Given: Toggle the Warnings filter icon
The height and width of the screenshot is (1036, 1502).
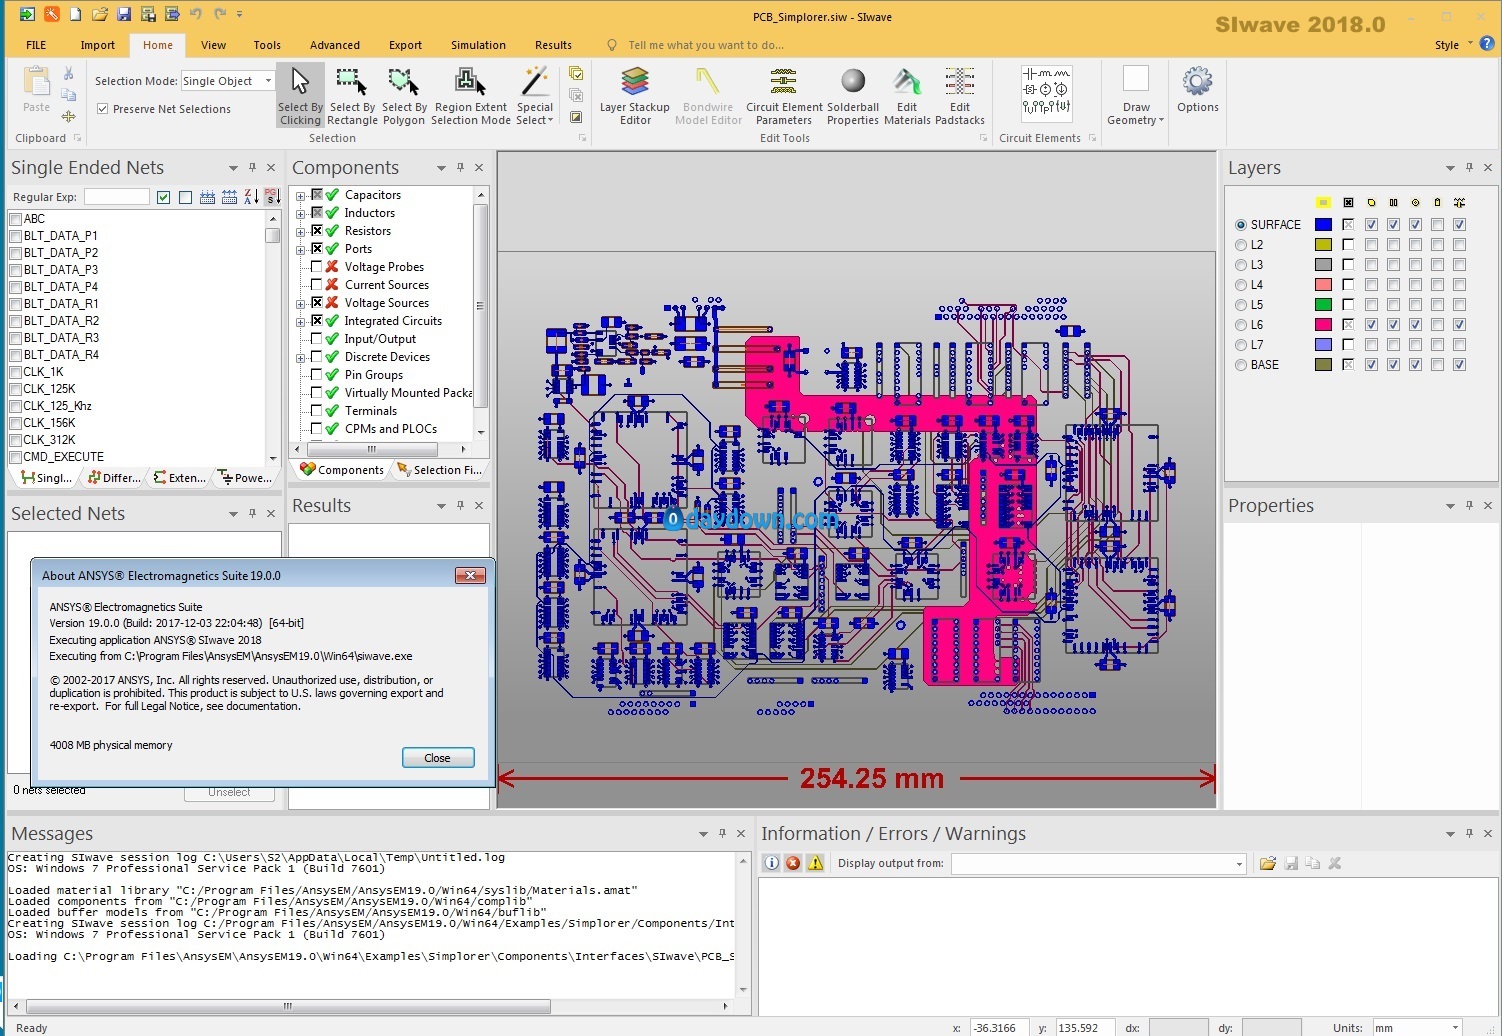Looking at the screenshot, I should [815, 863].
